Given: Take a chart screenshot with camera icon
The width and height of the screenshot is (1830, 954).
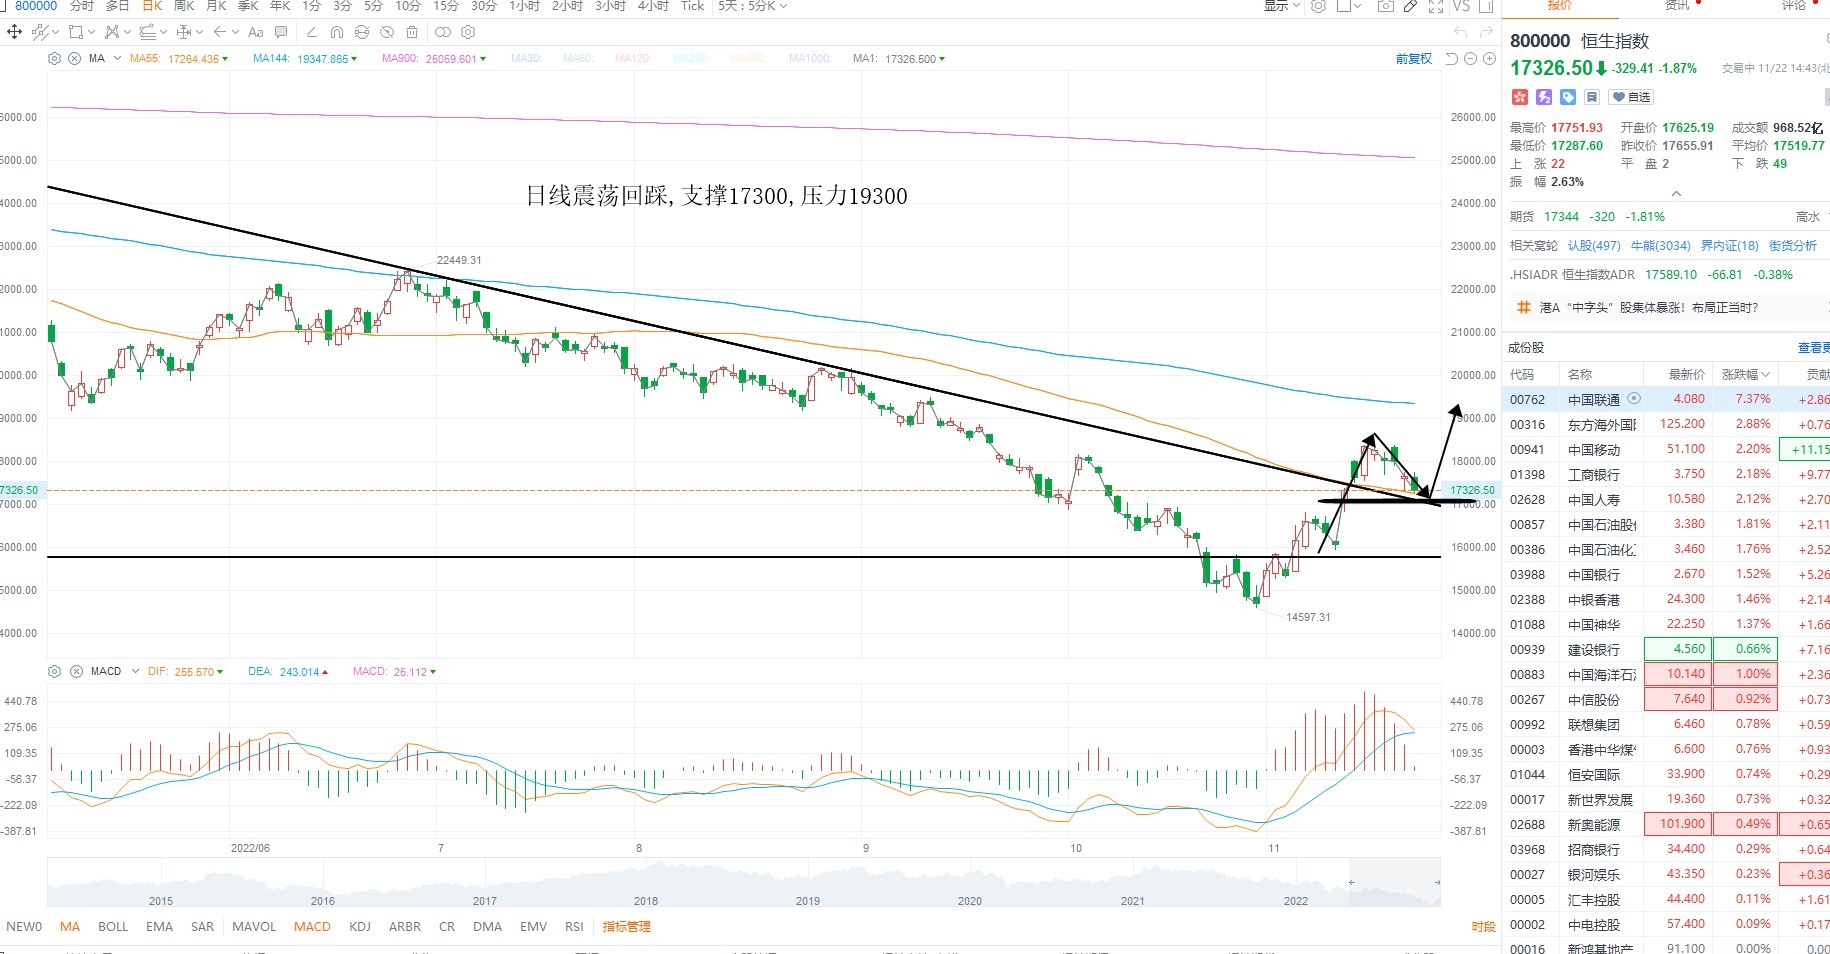Looking at the screenshot, I should pyautogui.click(x=1385, y=6).
